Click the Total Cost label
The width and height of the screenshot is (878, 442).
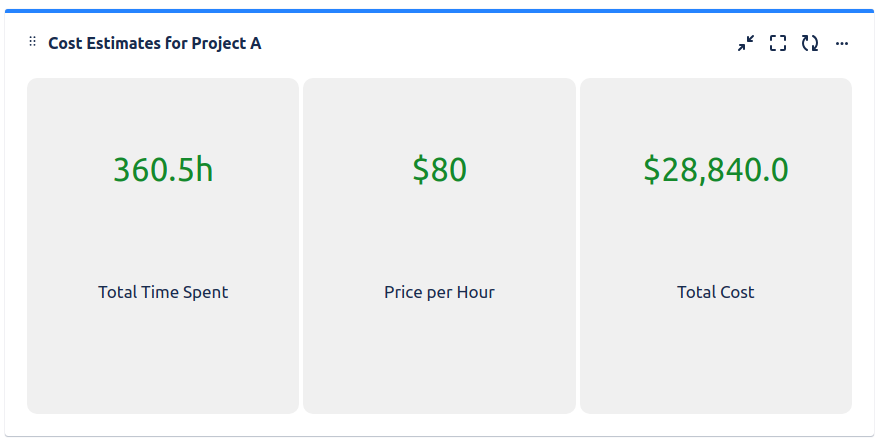click(716, 292)
